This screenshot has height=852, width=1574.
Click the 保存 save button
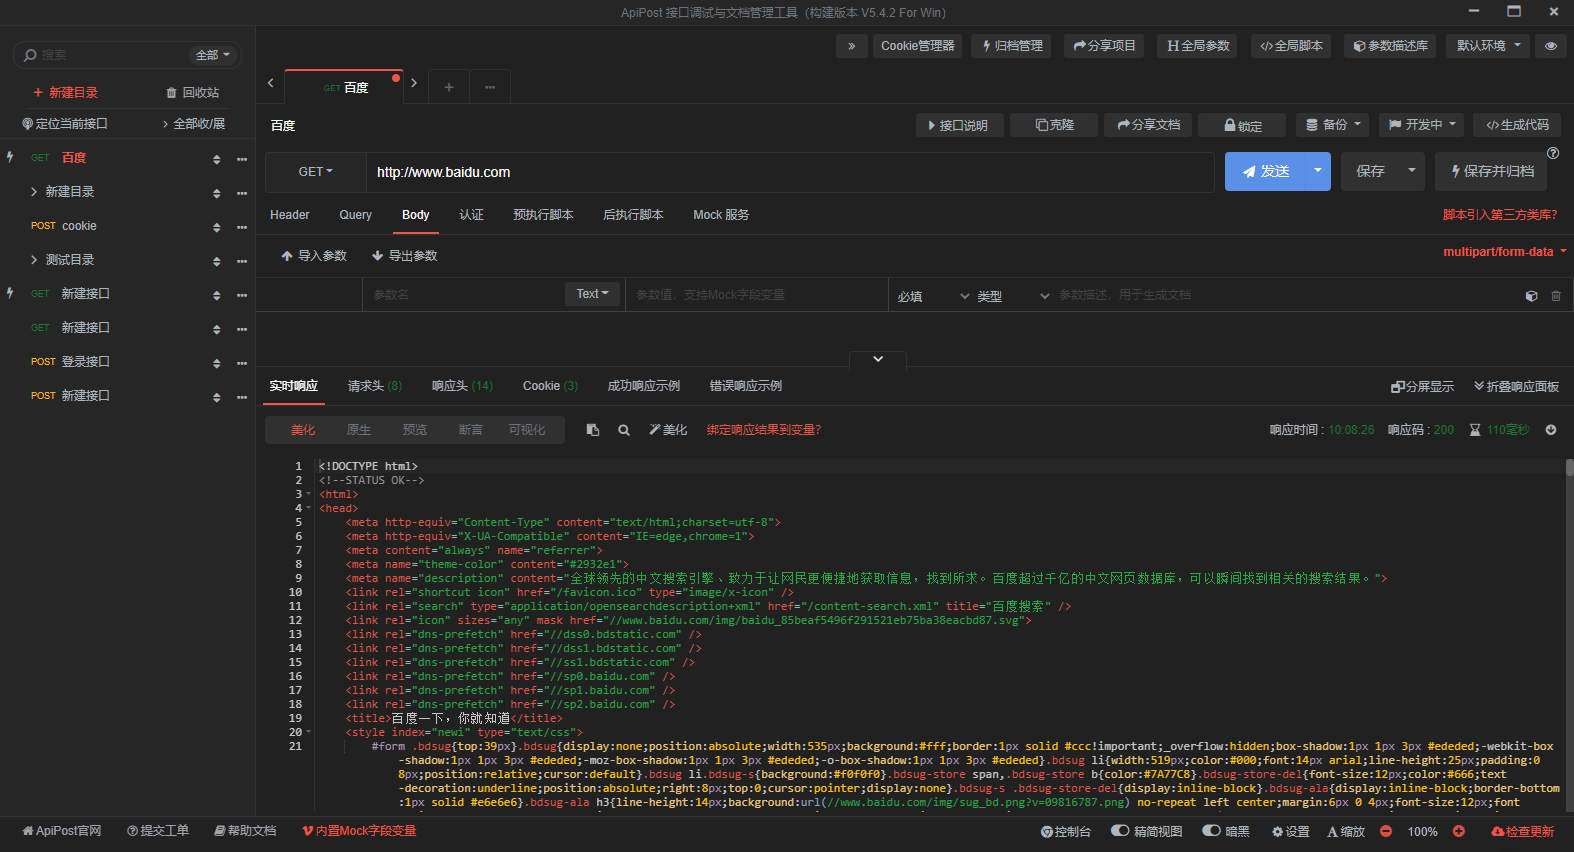[1370, 172]
